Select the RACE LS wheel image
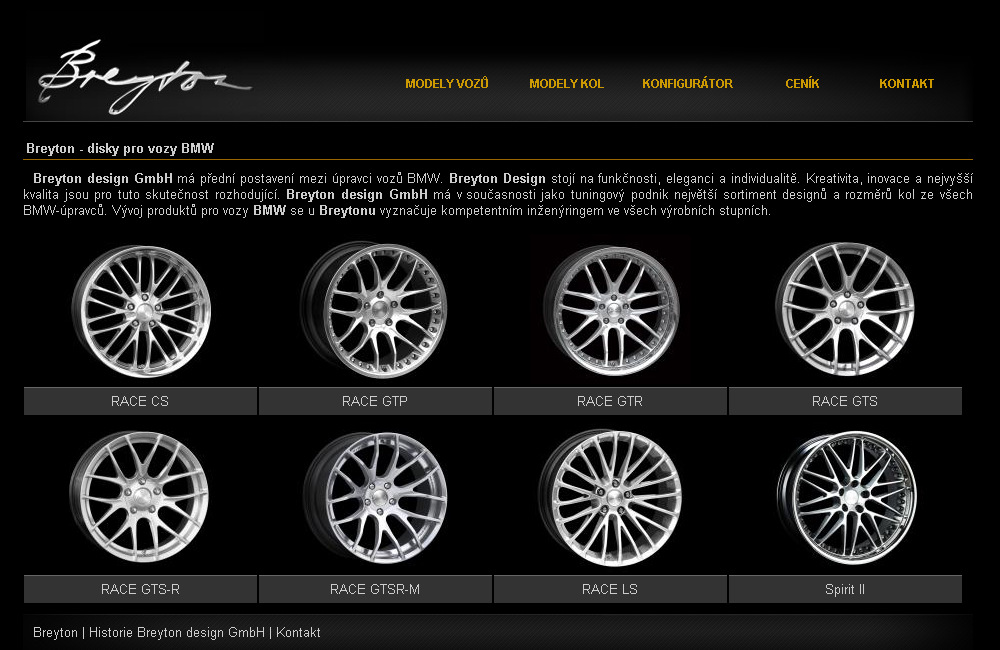 coord(610,498)
